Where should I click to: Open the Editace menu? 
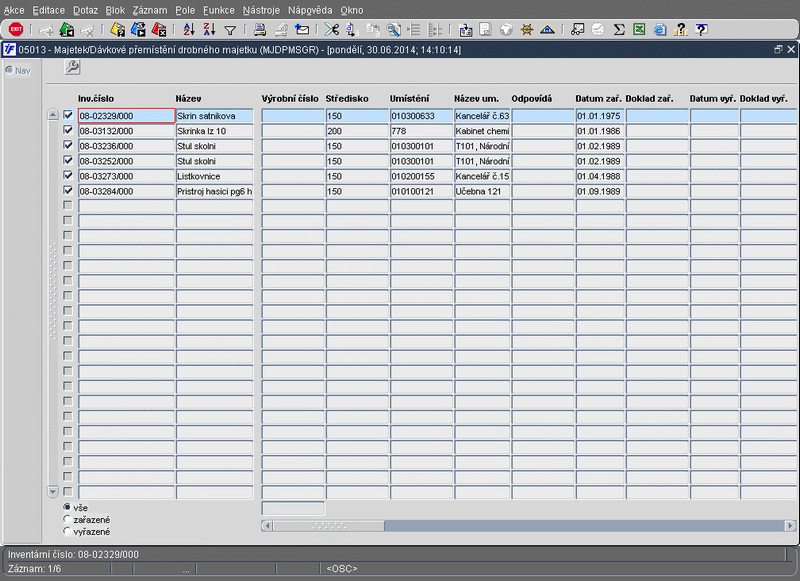tap(48, 10)
